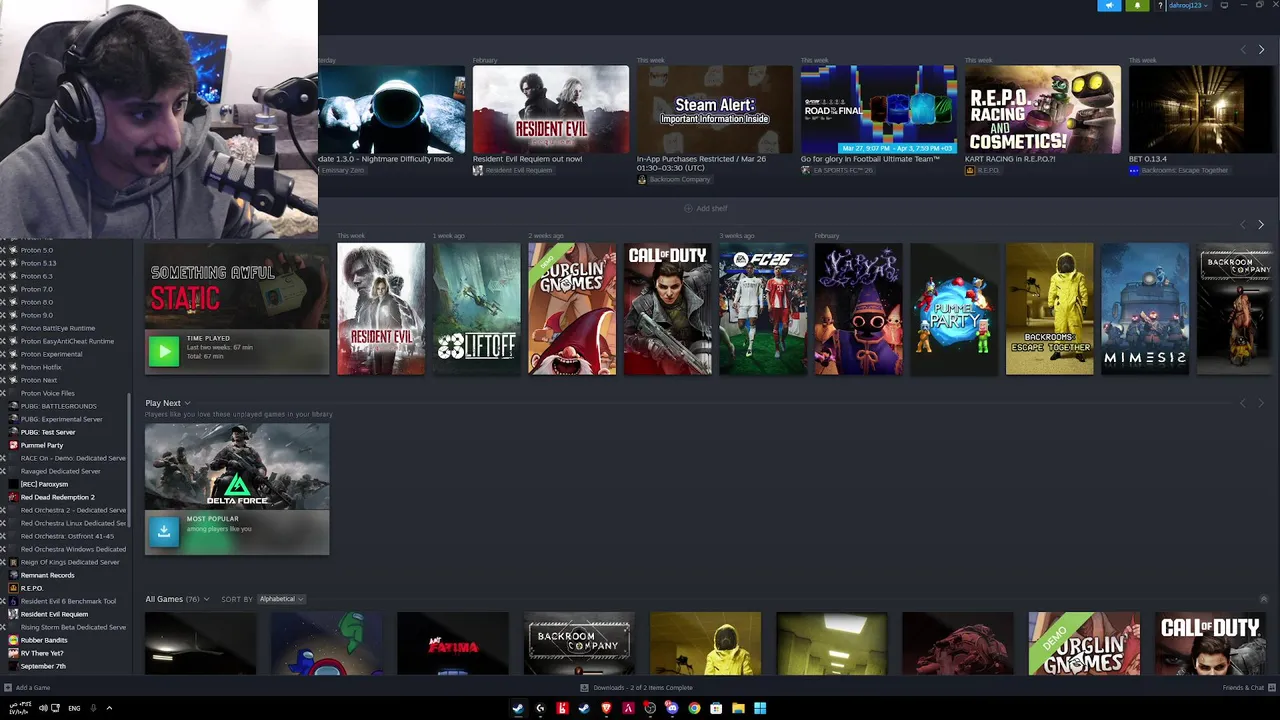1280x720 pixels.
Task: Select Resident Evil Requiem in the library list
Action: [54, 614]
